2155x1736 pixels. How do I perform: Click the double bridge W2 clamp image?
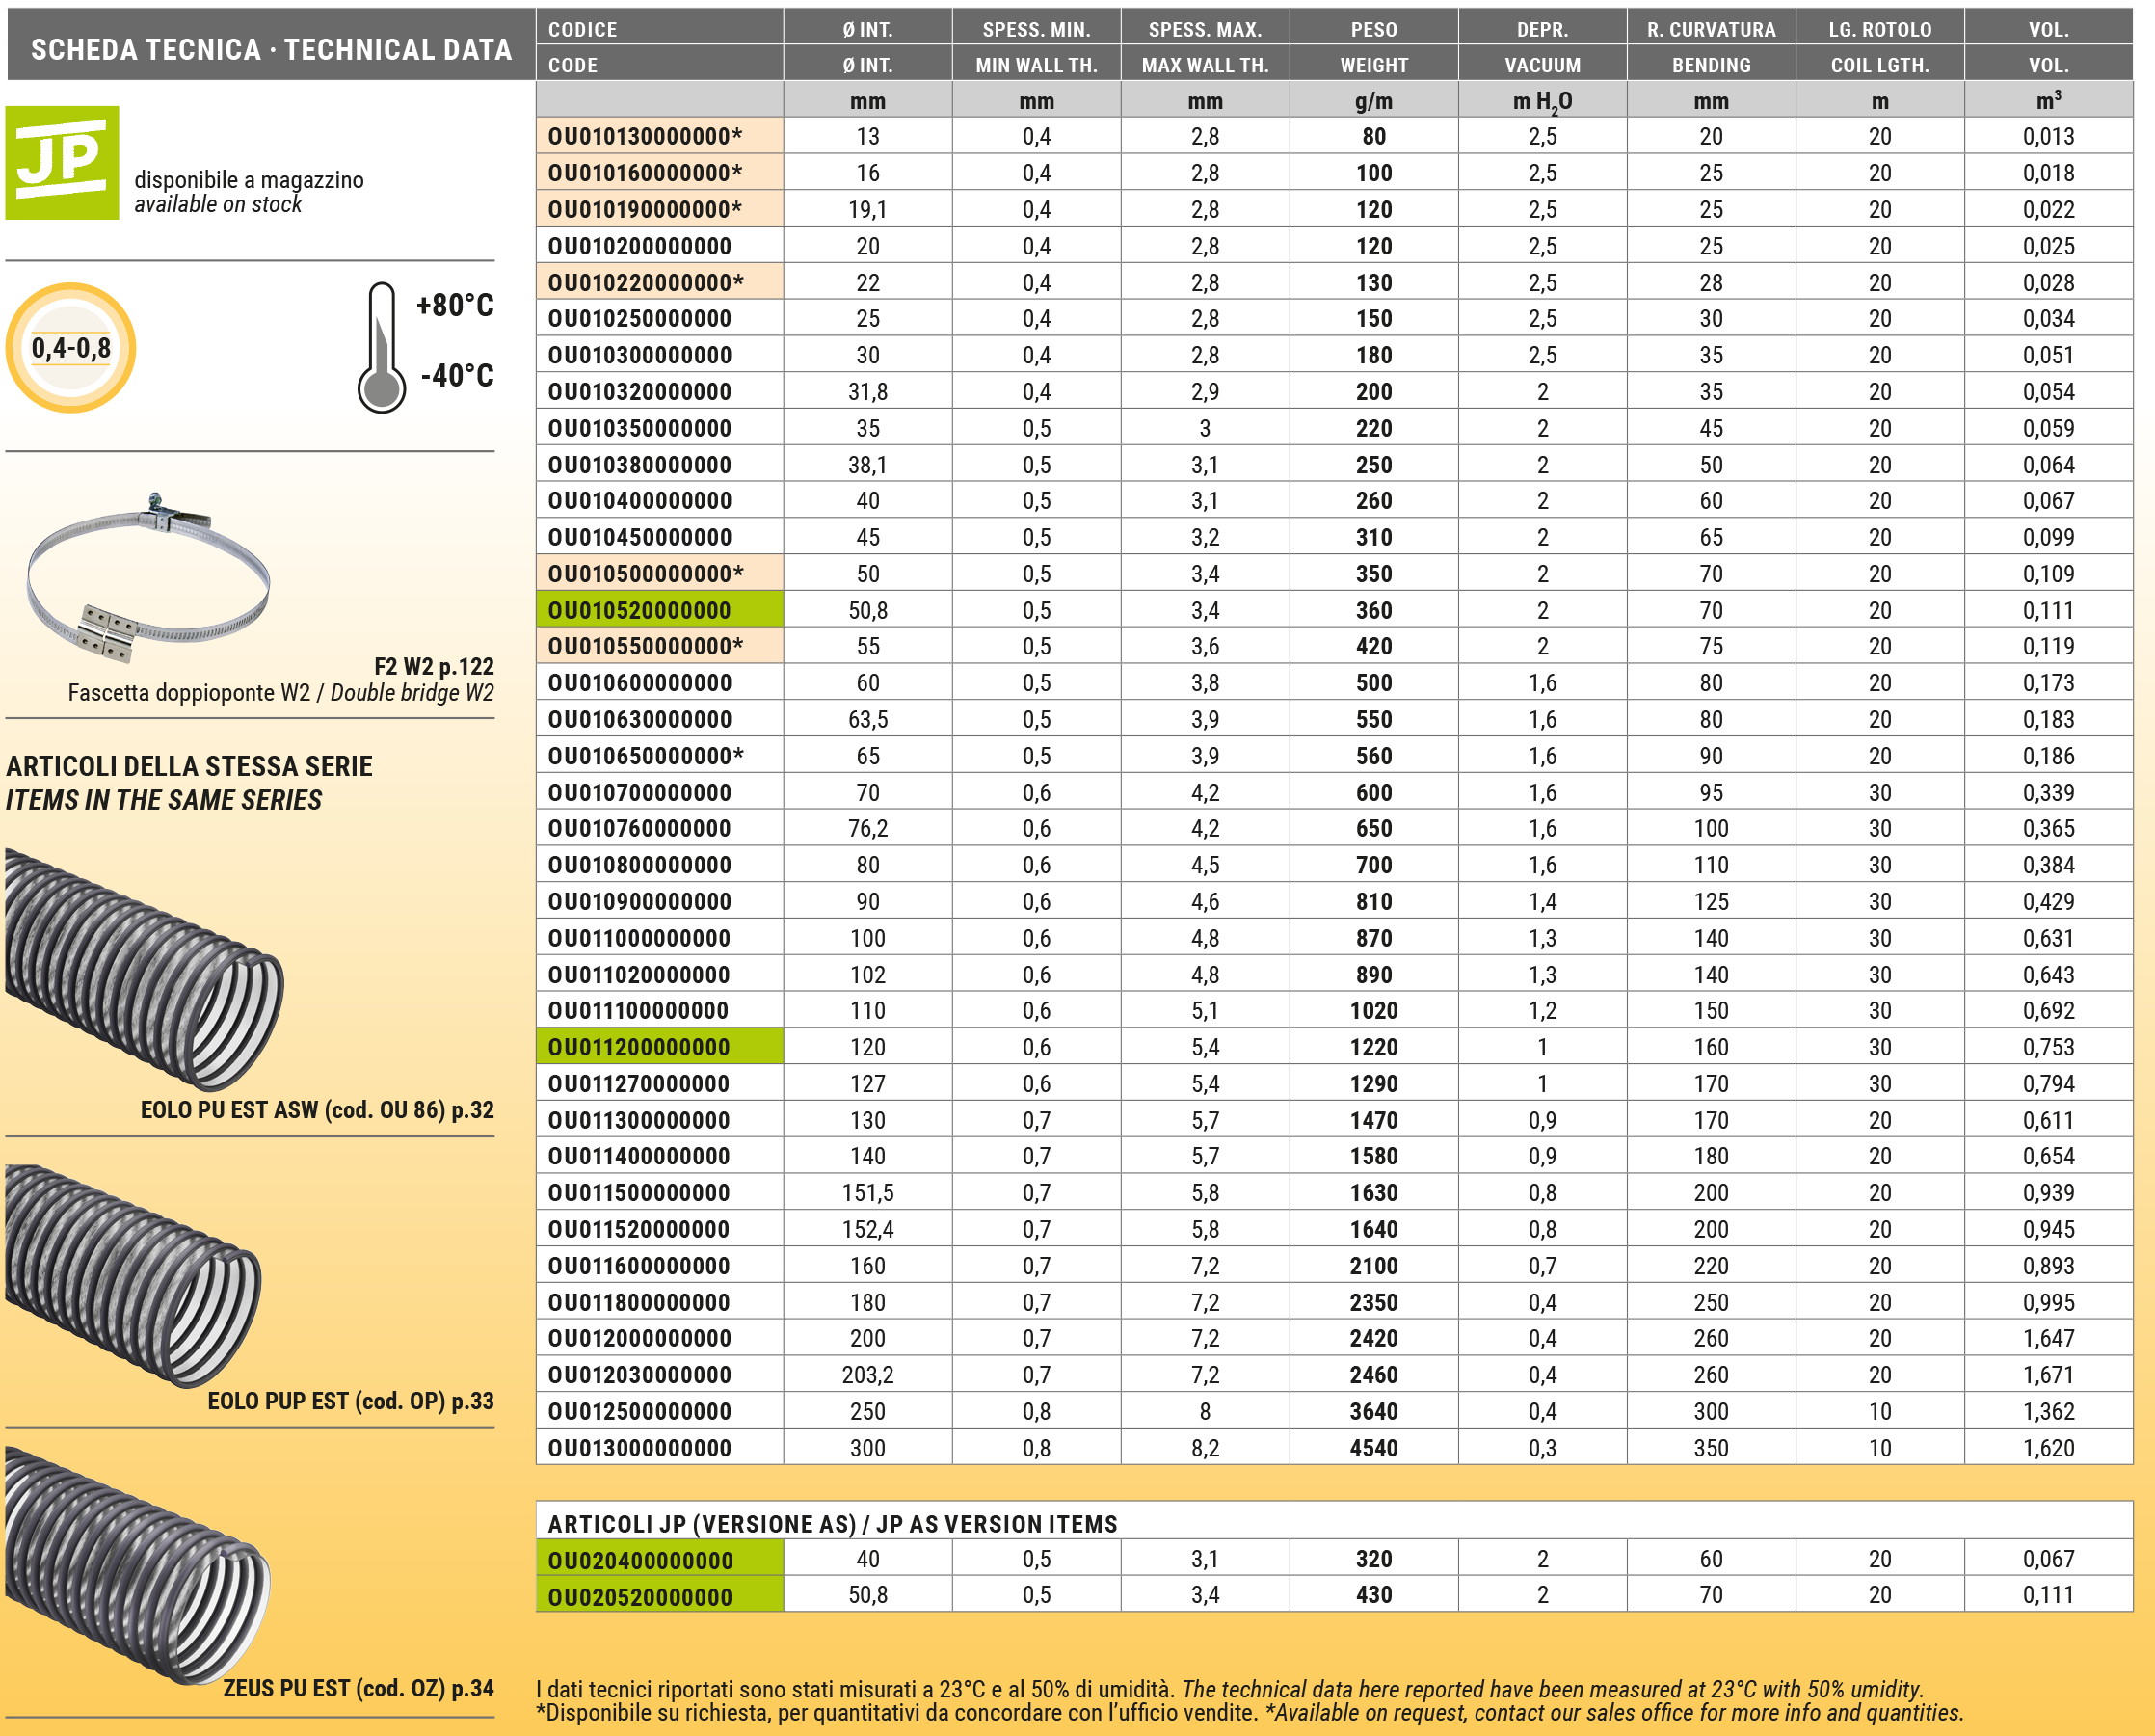pyautogui.click(x=148, y=578)
